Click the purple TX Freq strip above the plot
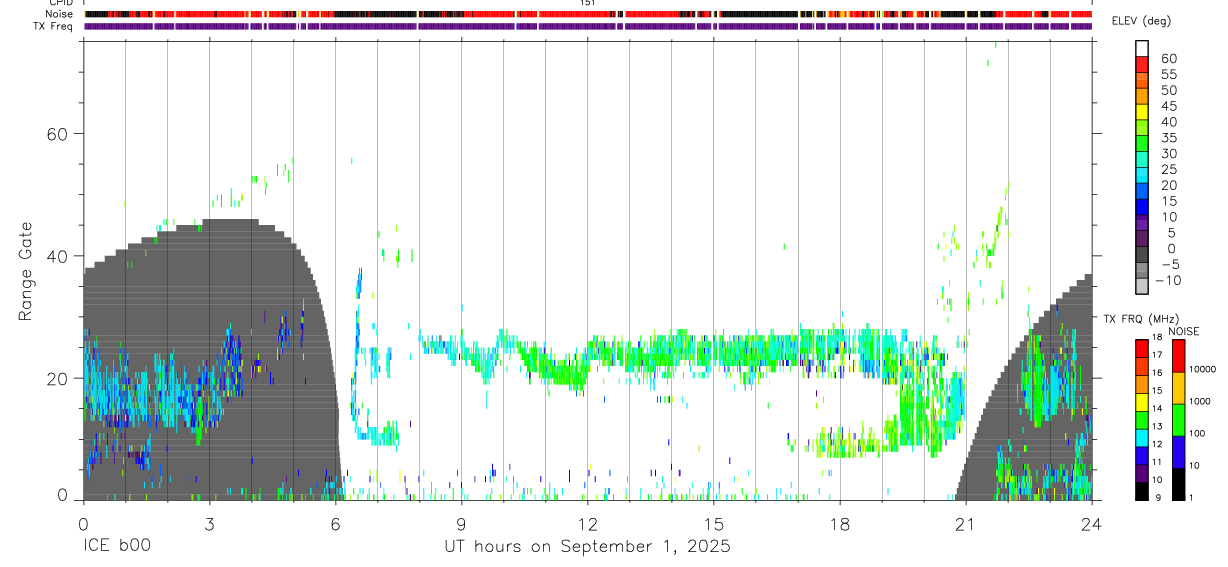The image size is (1228, 567). pyautogui.click(x=588, y=26)
